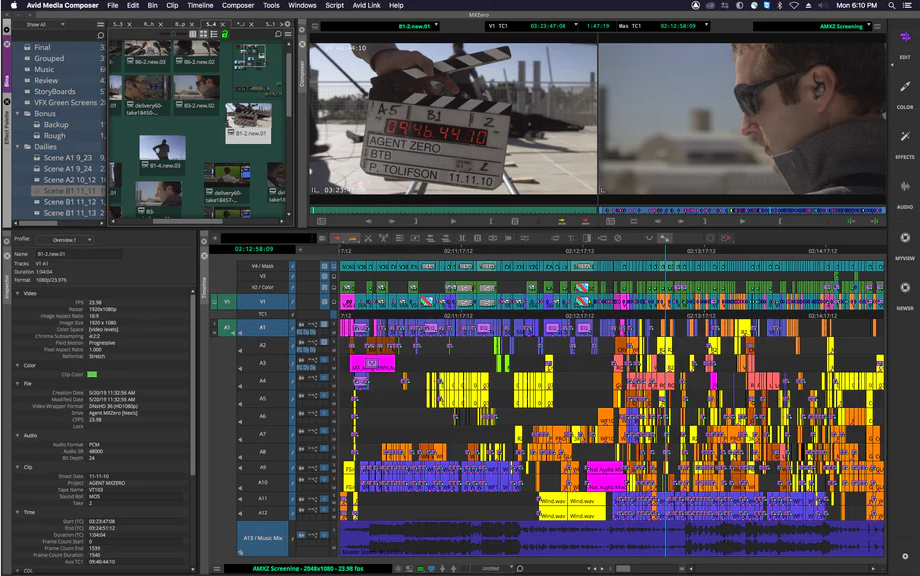The height and width of the screenshot is (576, 920).
Task: Click the scissors icon in timeline toolbar
Action: tap(368, 238)
